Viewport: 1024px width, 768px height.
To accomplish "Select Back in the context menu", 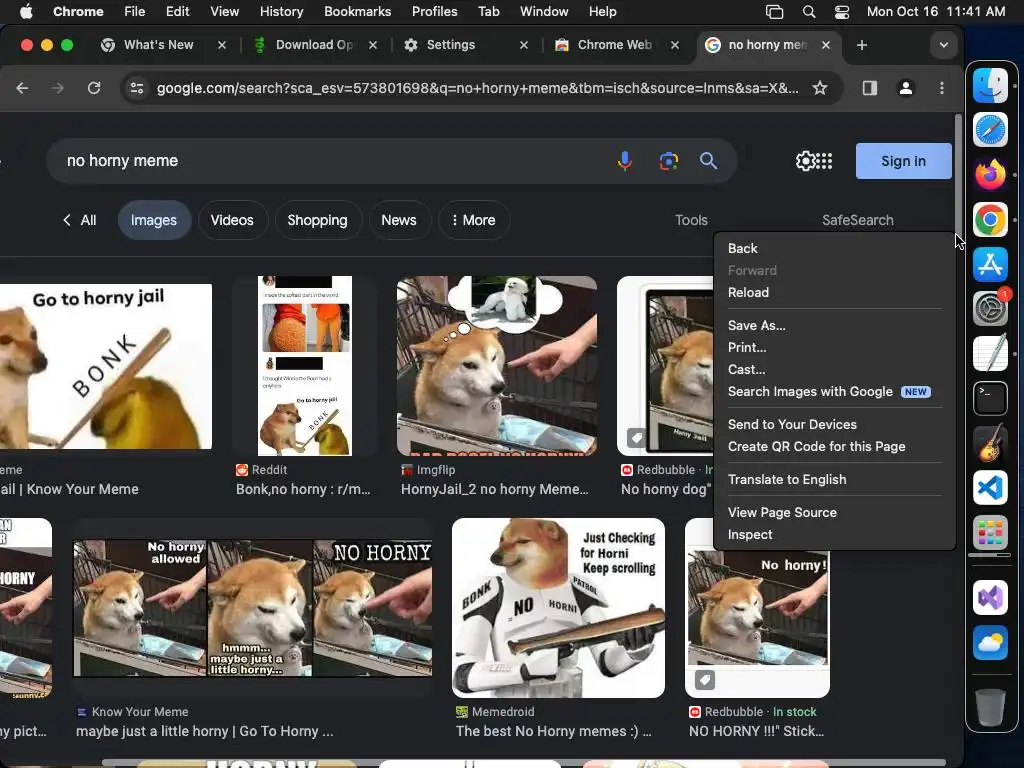I will [x=835, y=248].
